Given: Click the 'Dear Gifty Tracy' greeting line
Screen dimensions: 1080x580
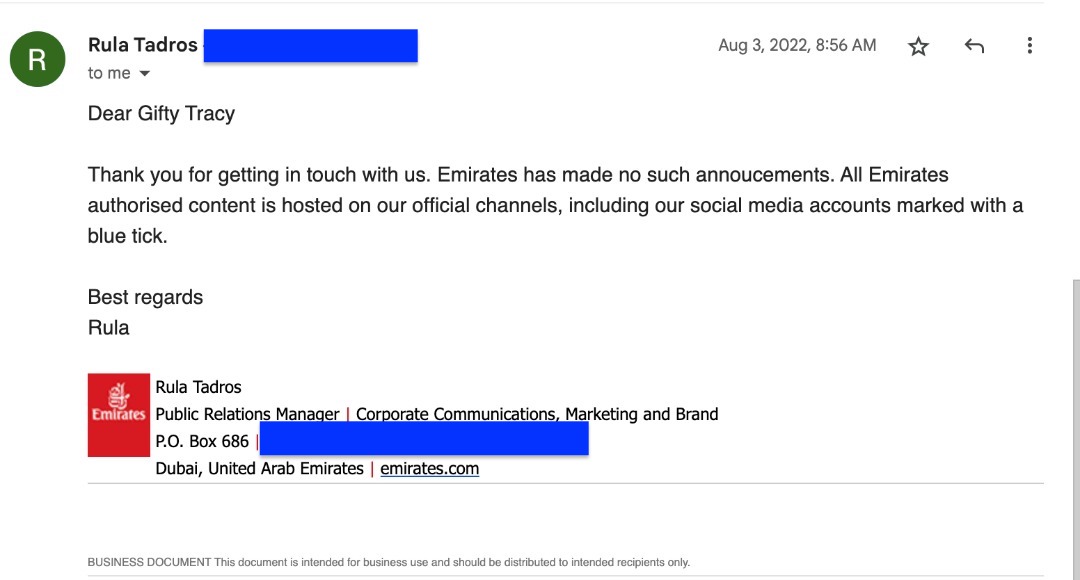Looking at the screenshot, I should coord(161,113).
